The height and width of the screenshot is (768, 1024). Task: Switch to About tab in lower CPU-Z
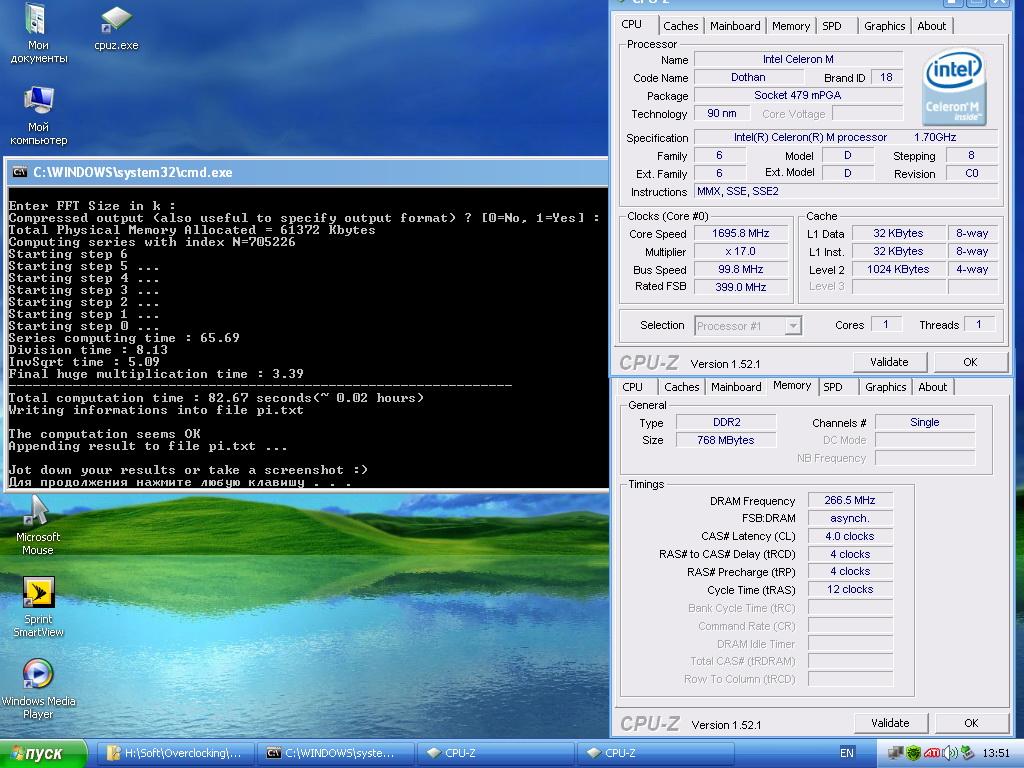coord(933,387)
